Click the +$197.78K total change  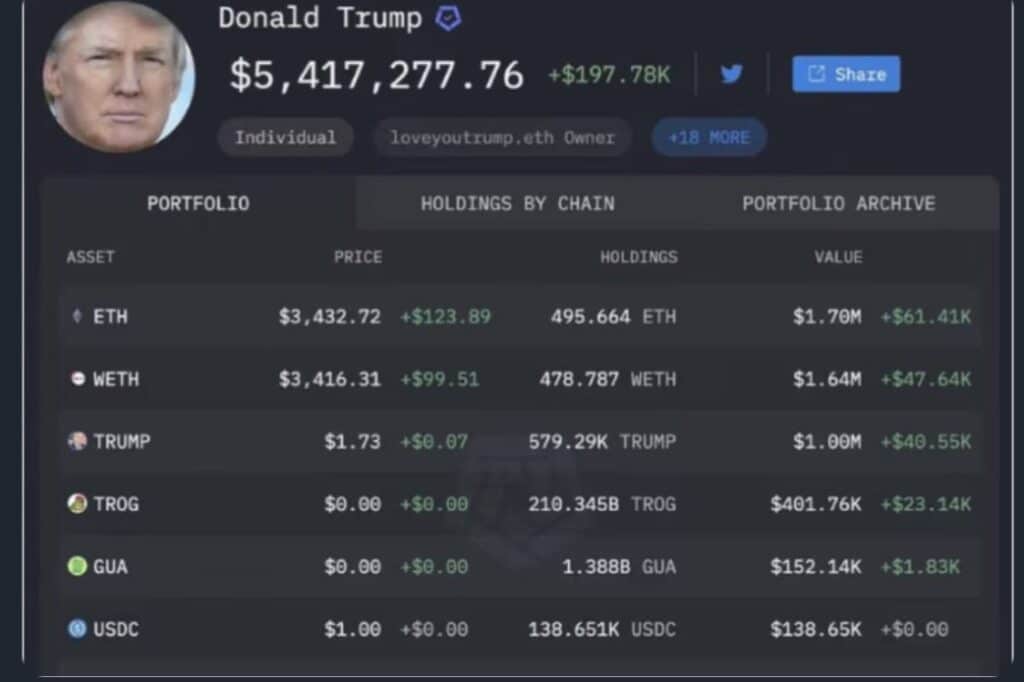609,75
